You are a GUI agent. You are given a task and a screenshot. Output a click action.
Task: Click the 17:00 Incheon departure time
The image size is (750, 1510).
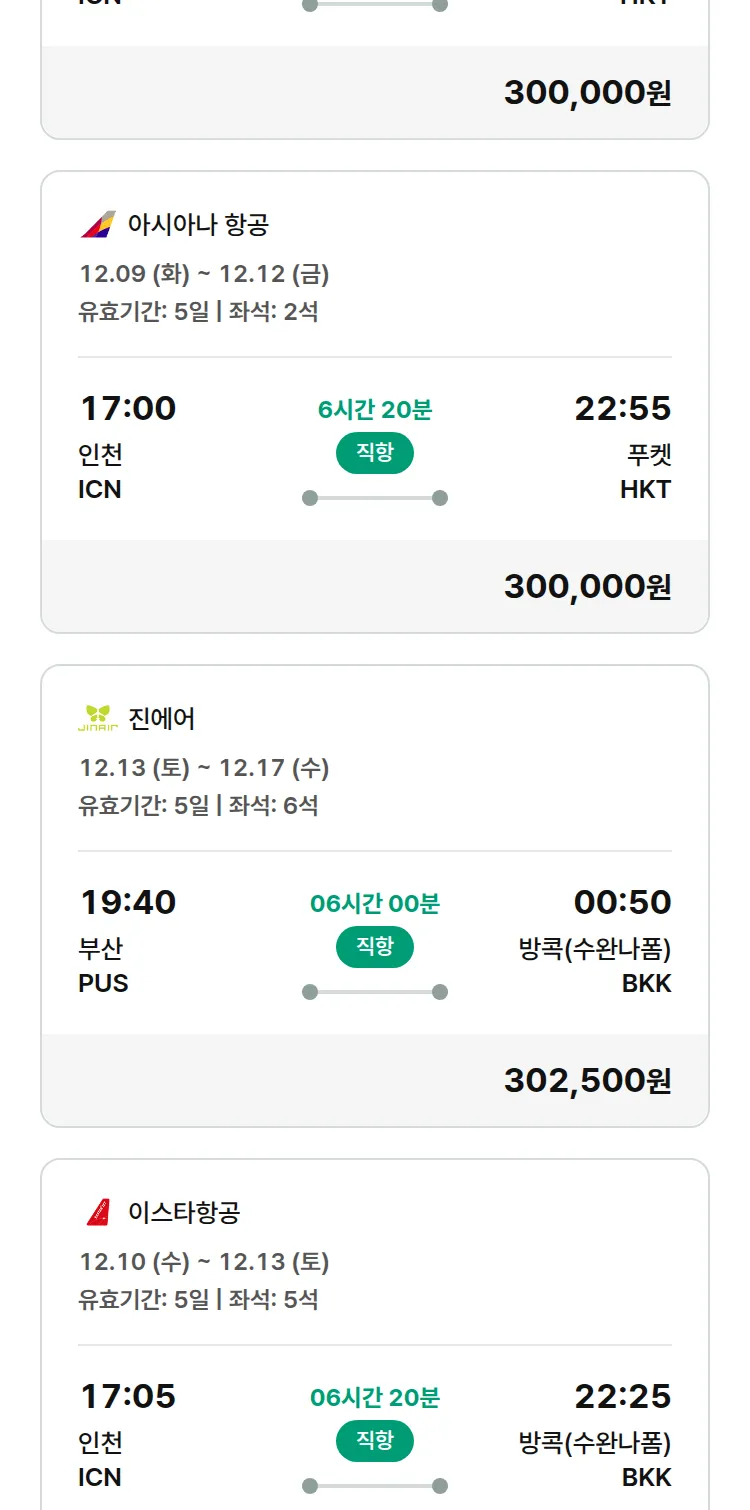tap(128, 408)
